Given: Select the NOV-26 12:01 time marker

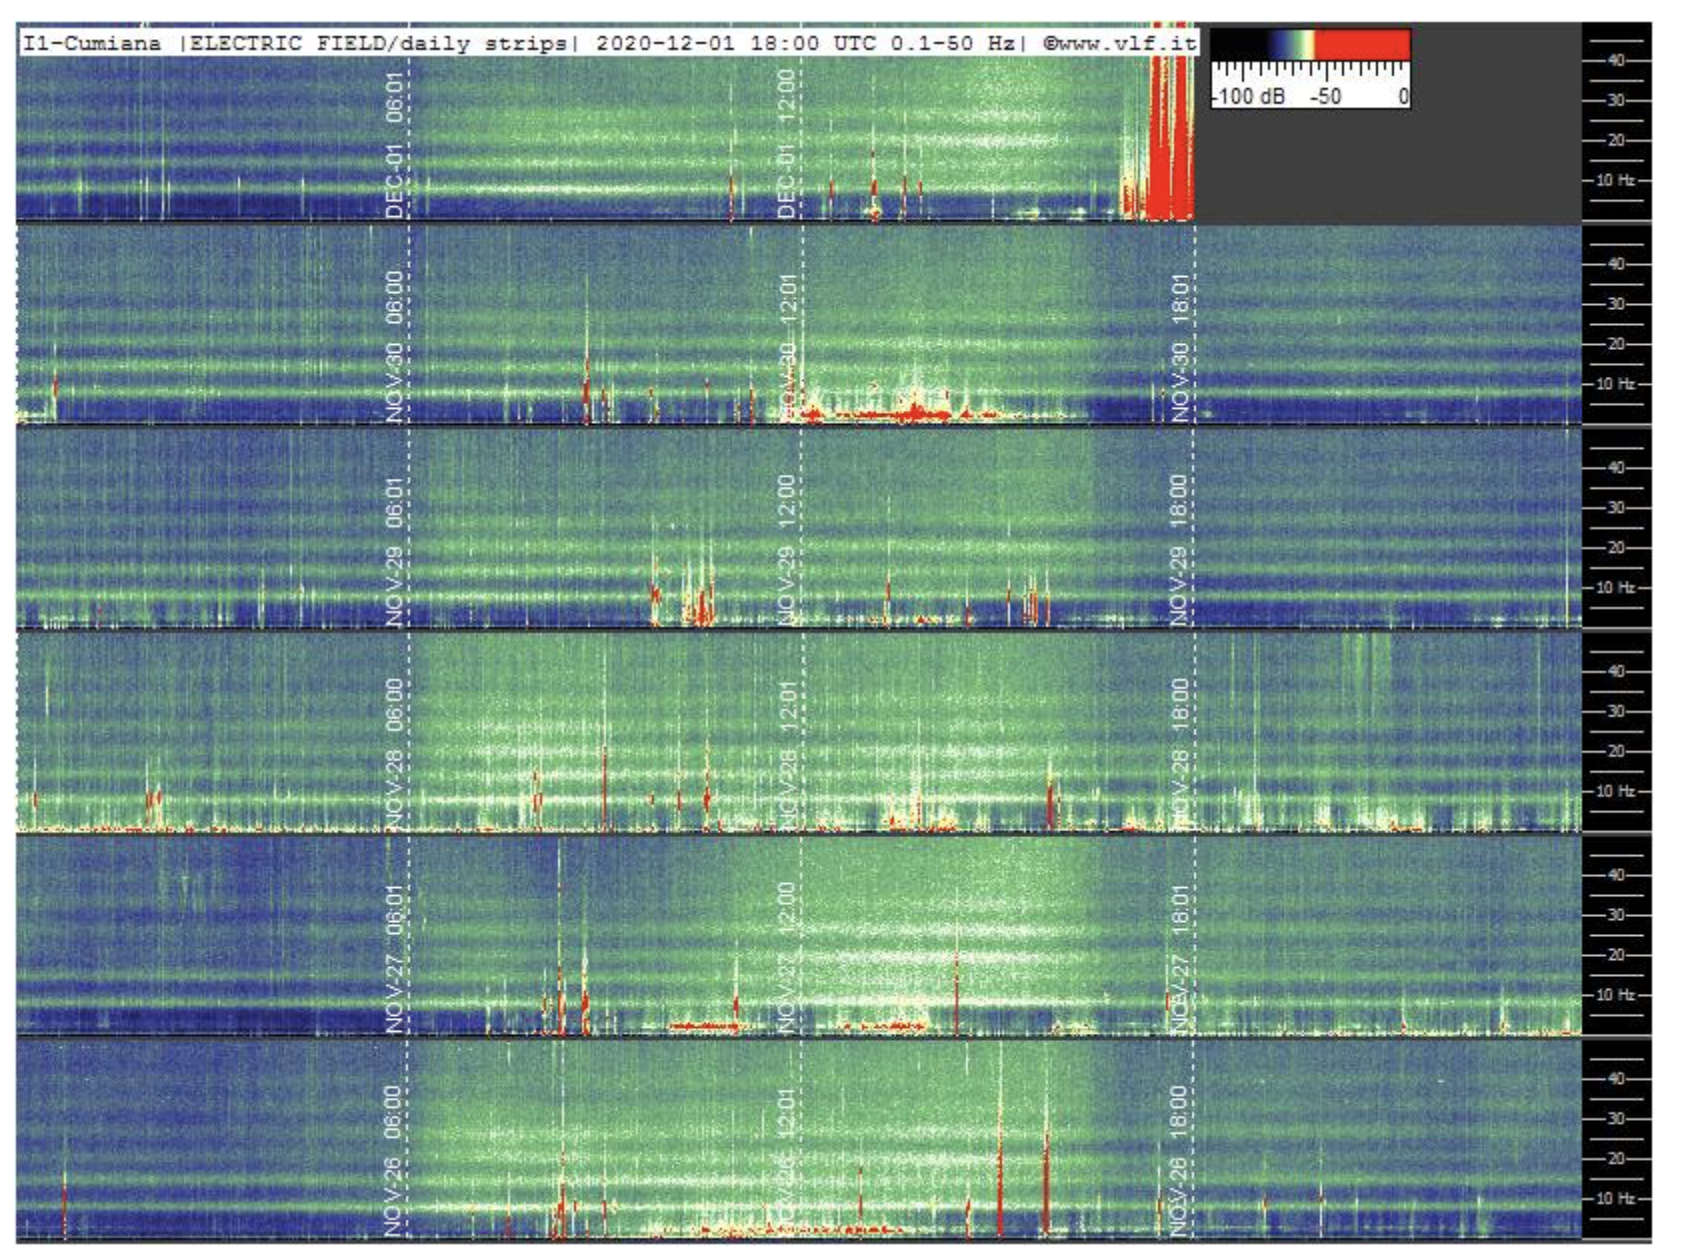Looking at the screenshot, I should pyautogui.click(x=787, y=1161).
